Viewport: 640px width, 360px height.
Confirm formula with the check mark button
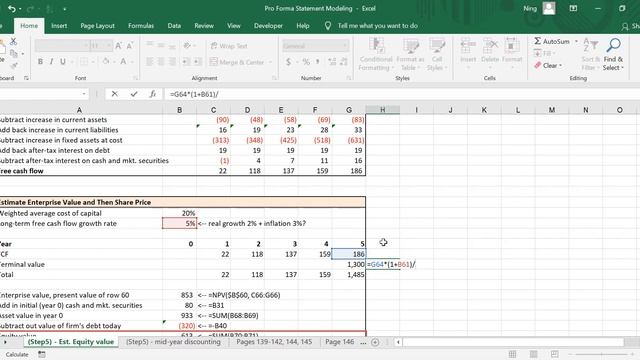pos(134,94)
